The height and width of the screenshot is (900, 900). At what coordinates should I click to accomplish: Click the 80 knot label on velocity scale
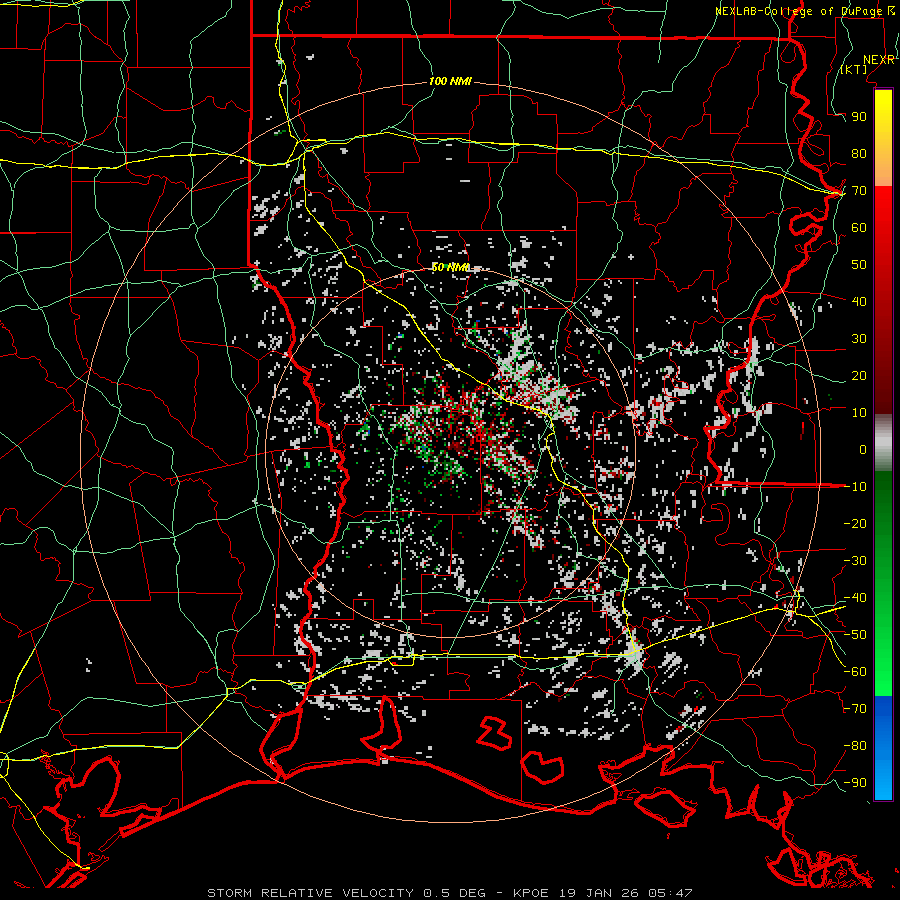(x=859, y=153)
